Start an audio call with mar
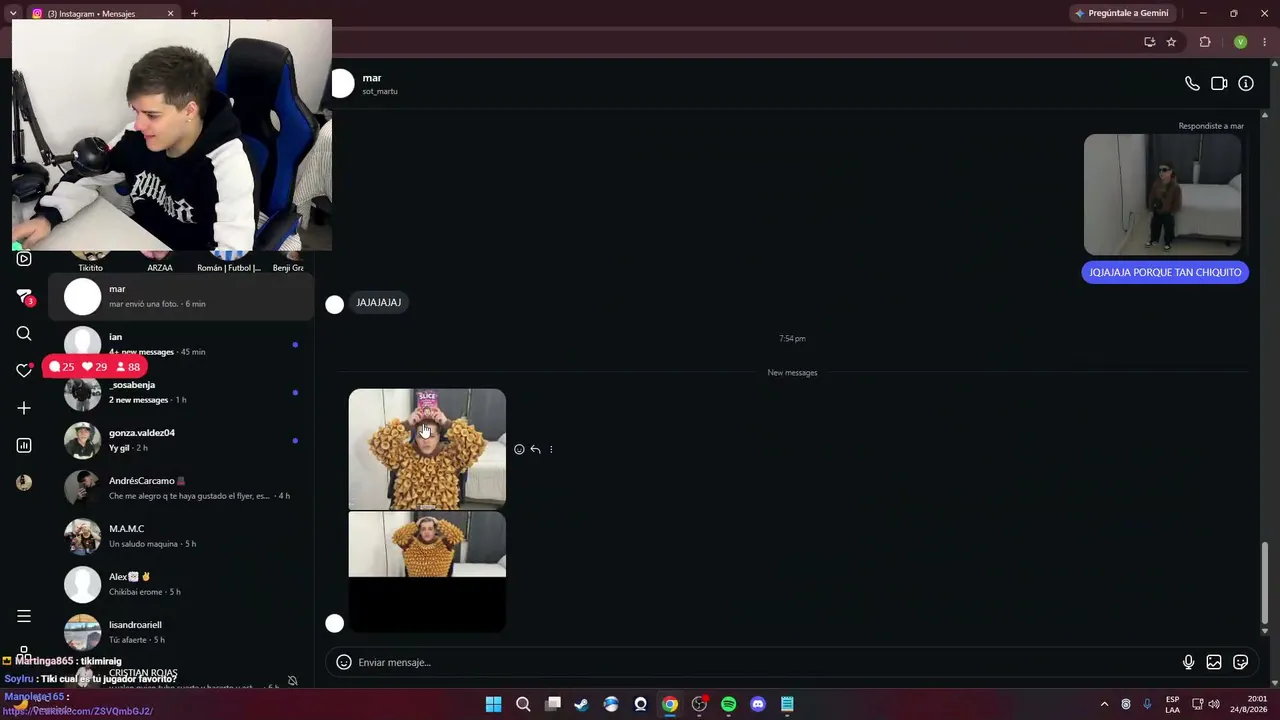Image resolution: width=1280 pixels, height=720 pixels. point(1192,84)
